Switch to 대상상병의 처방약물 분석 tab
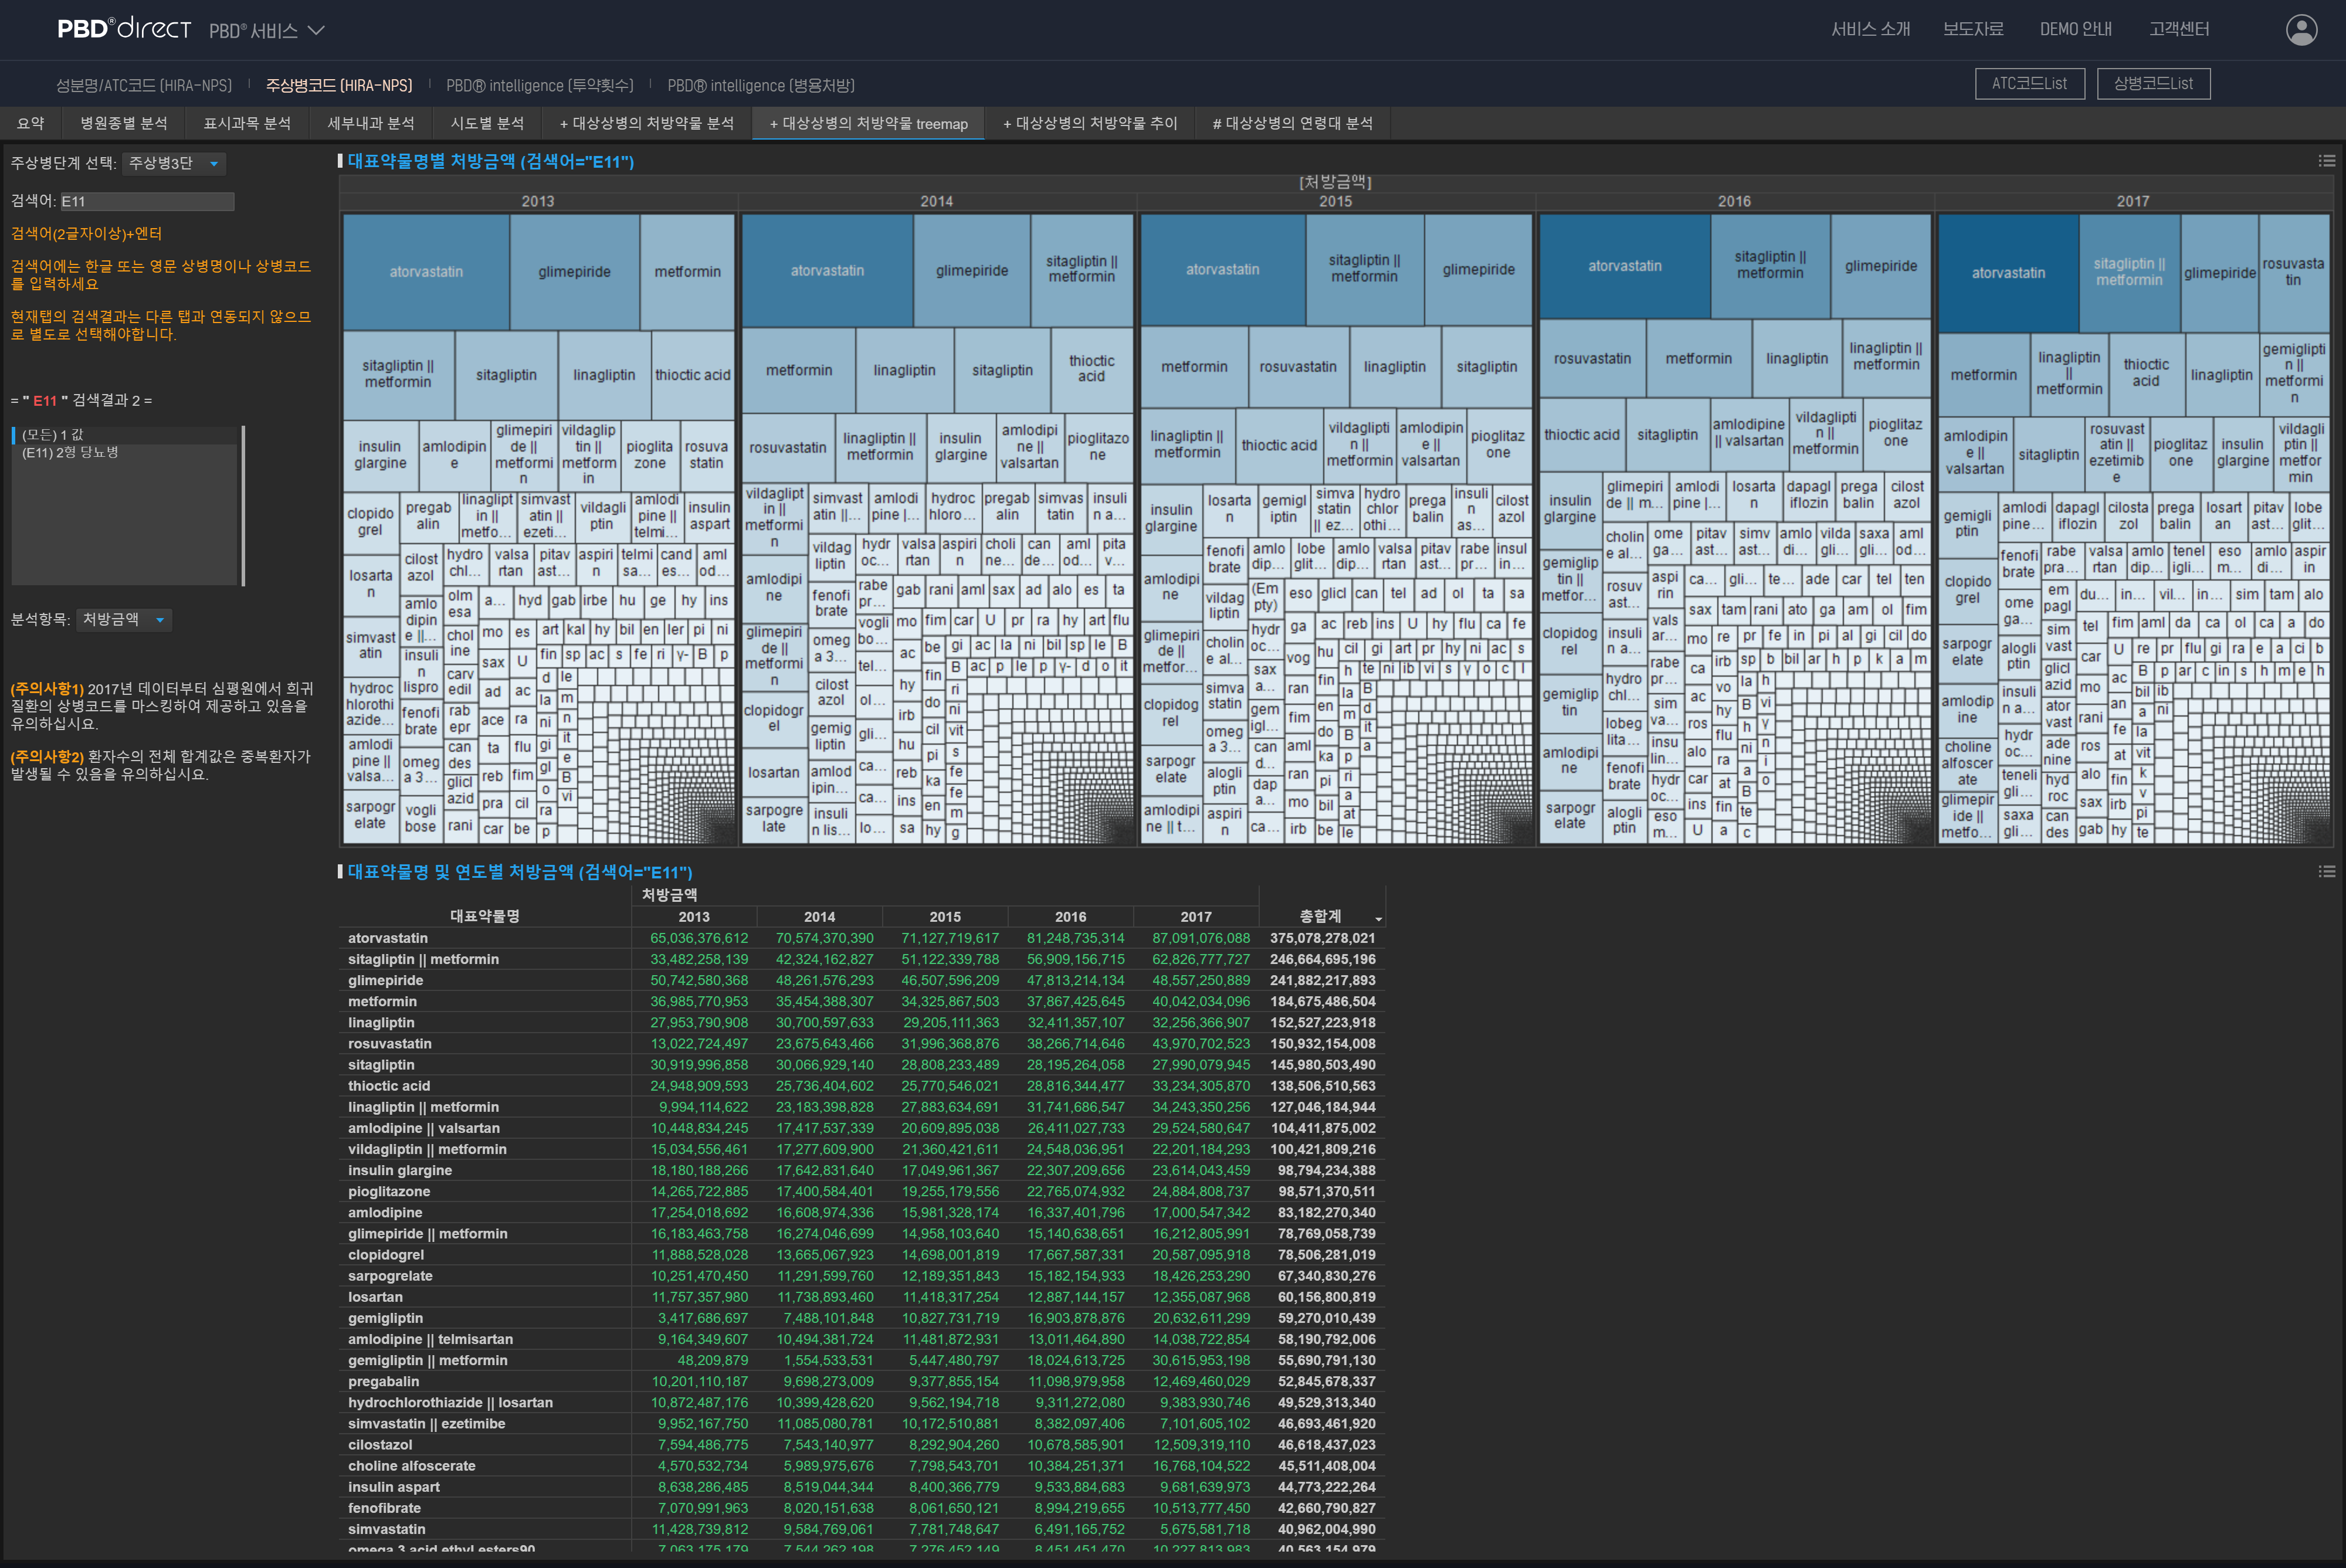The image size is (2346, 1568). [x=647, y=123]
